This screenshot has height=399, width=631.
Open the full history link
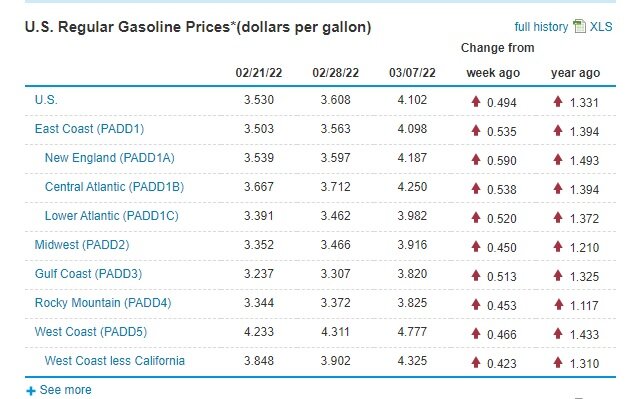pyautogui.click(x=541, y=27)
